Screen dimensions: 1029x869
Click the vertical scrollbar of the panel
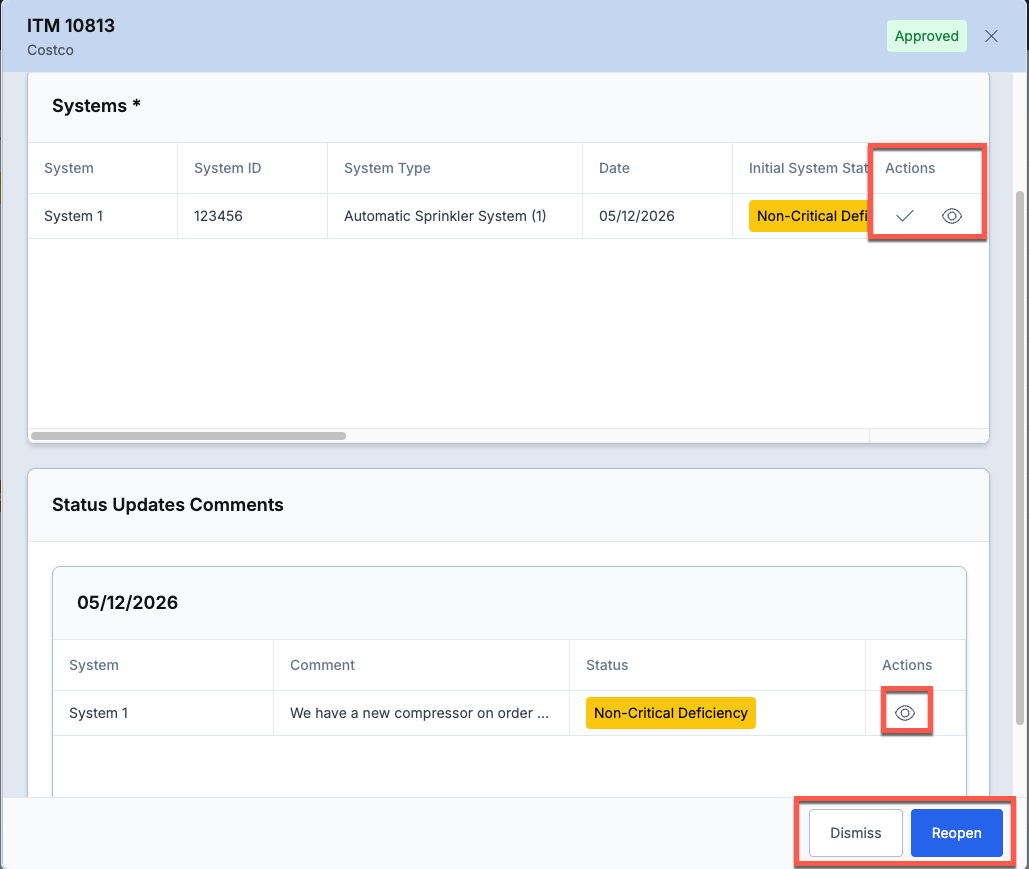[1020, 458]
